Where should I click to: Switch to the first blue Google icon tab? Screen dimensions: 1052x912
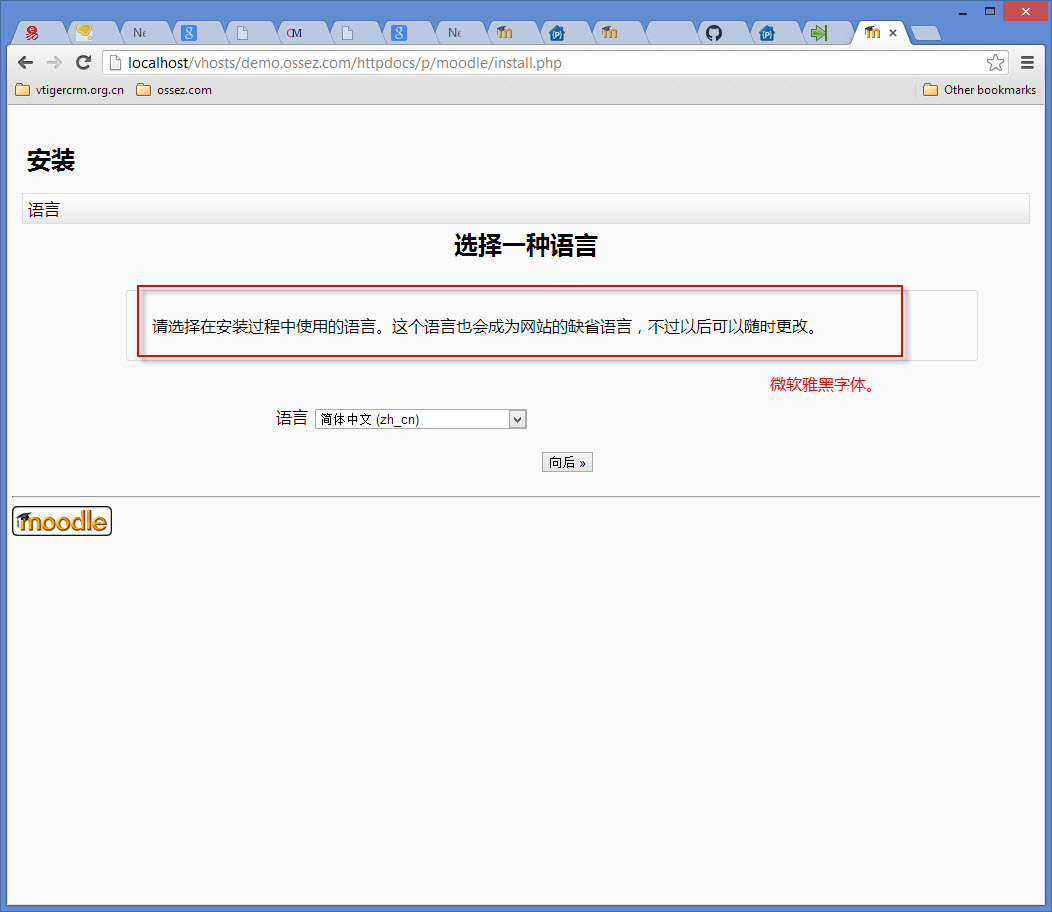[x=189, y=33]
